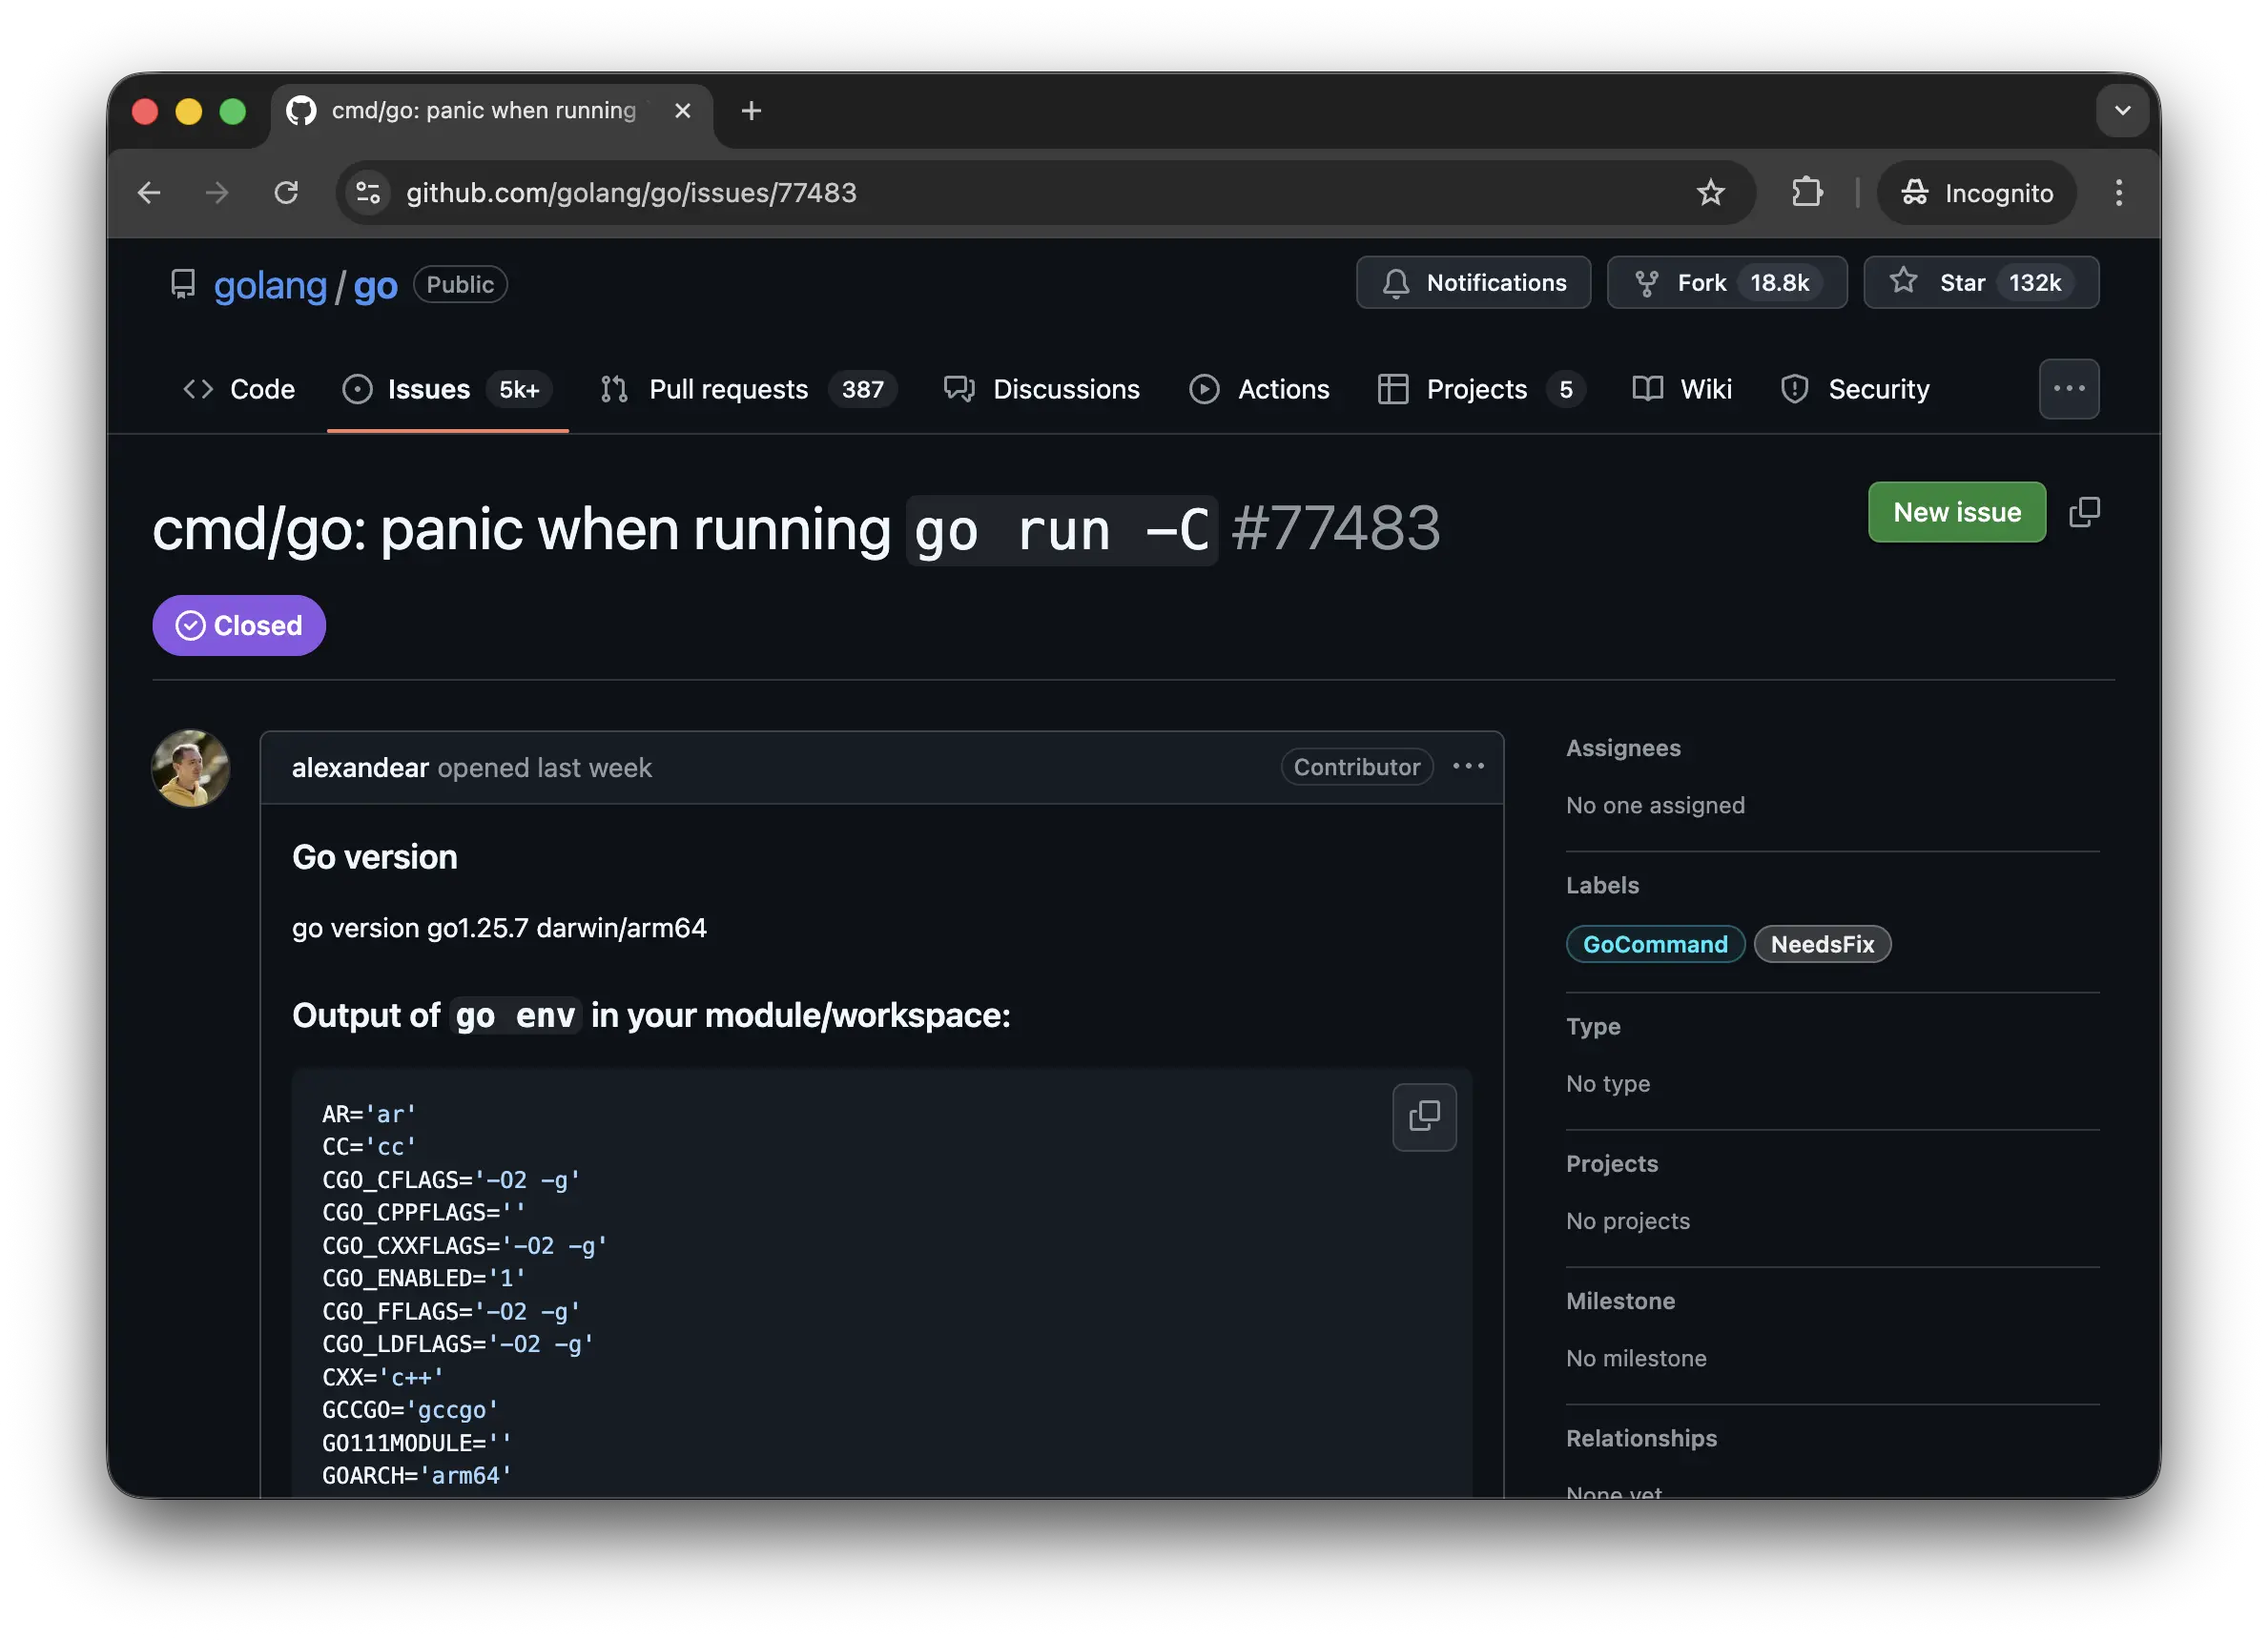Open the golang organization link
The width and height of the screenshot is (2268, 1640).
click(270, 285)
